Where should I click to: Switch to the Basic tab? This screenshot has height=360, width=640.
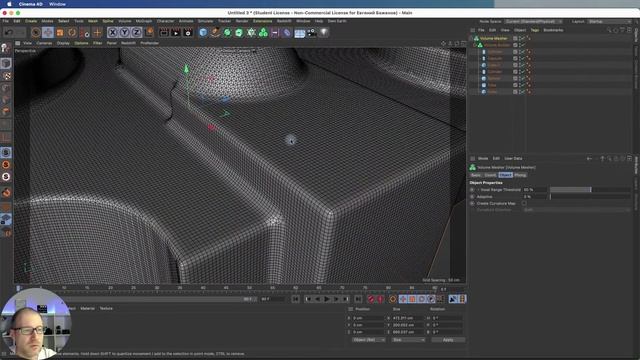coord(476,175)
